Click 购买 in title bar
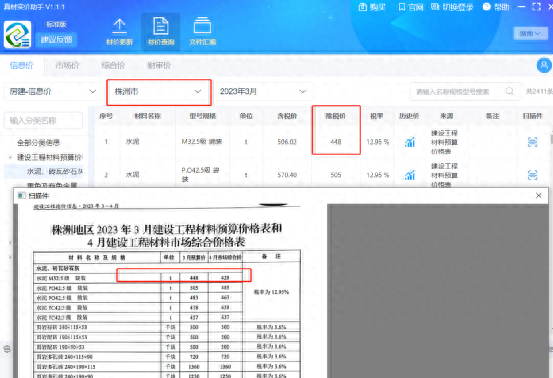 coord(372,7)
